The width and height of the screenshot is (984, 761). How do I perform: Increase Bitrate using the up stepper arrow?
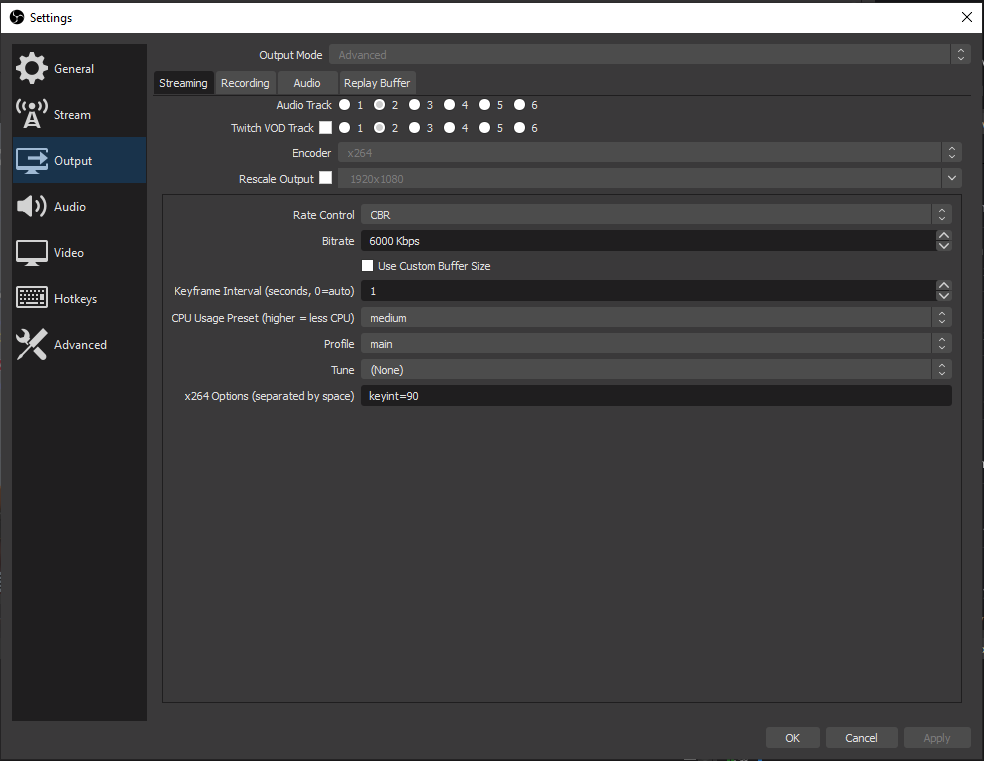pos(943,234)
